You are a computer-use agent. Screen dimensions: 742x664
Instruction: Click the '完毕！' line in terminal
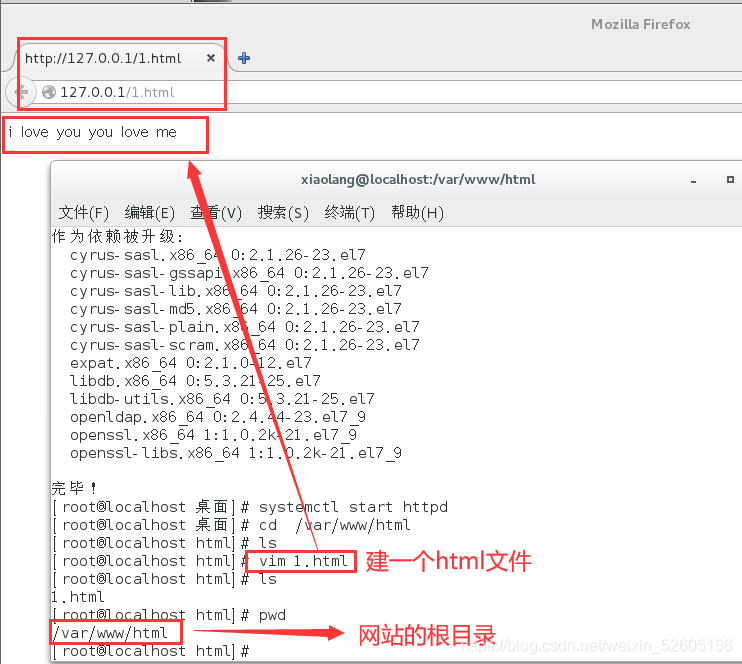[x=74, y=487]
